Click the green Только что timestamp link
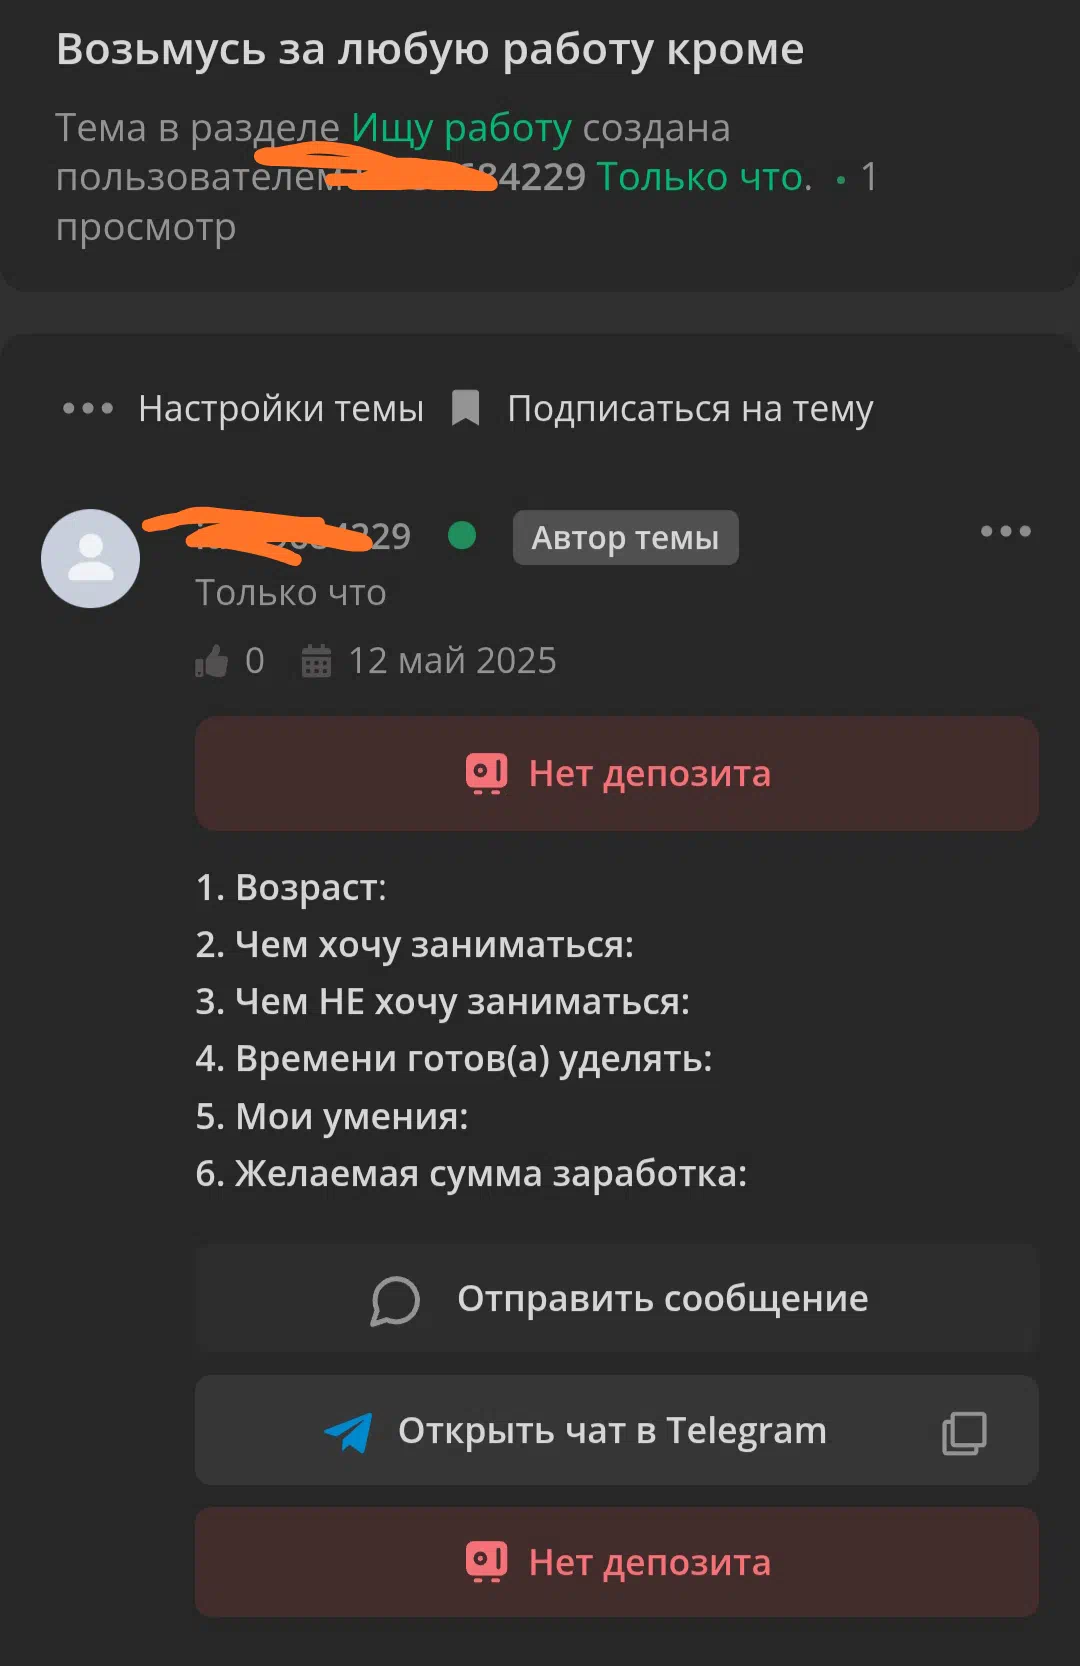The width and height of the screenshot is (1080, 1666). coord(704,177)
